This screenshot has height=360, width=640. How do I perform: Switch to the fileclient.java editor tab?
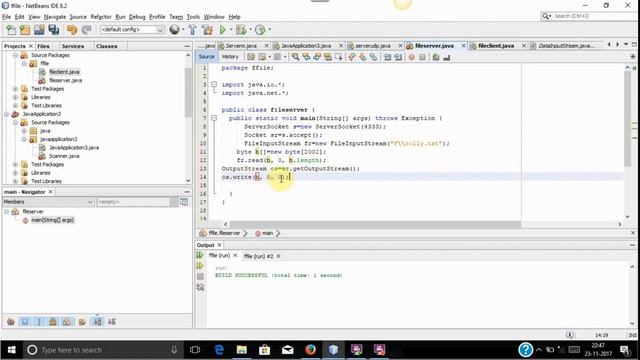click(496, 46)
